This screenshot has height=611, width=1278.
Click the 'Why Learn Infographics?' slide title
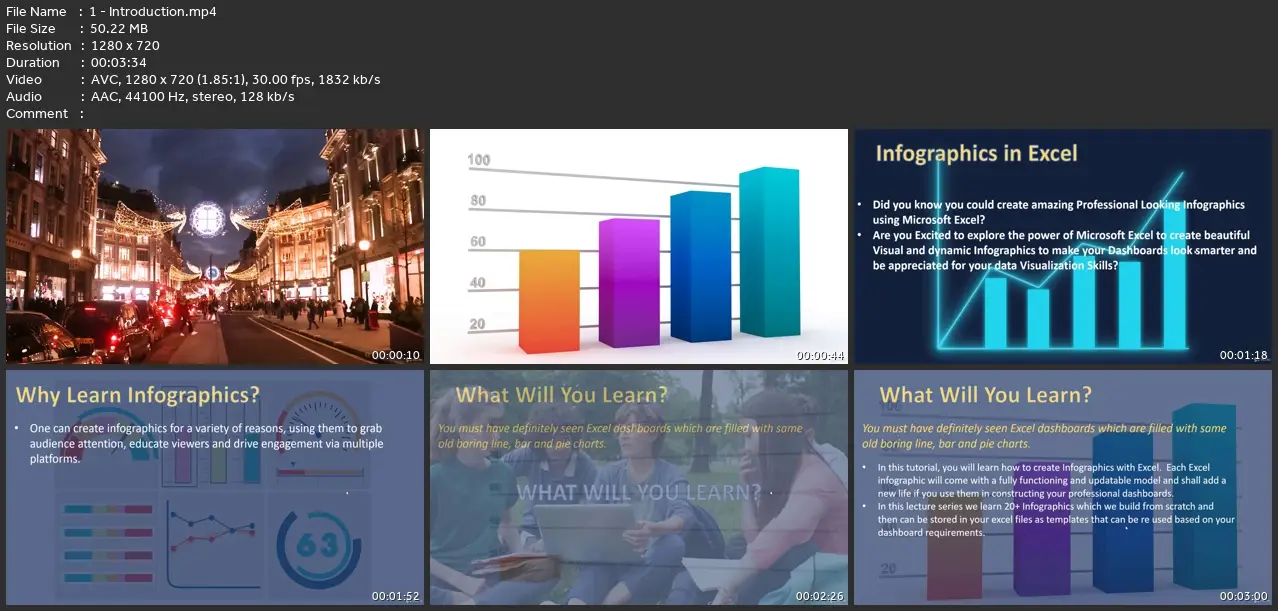138,395
